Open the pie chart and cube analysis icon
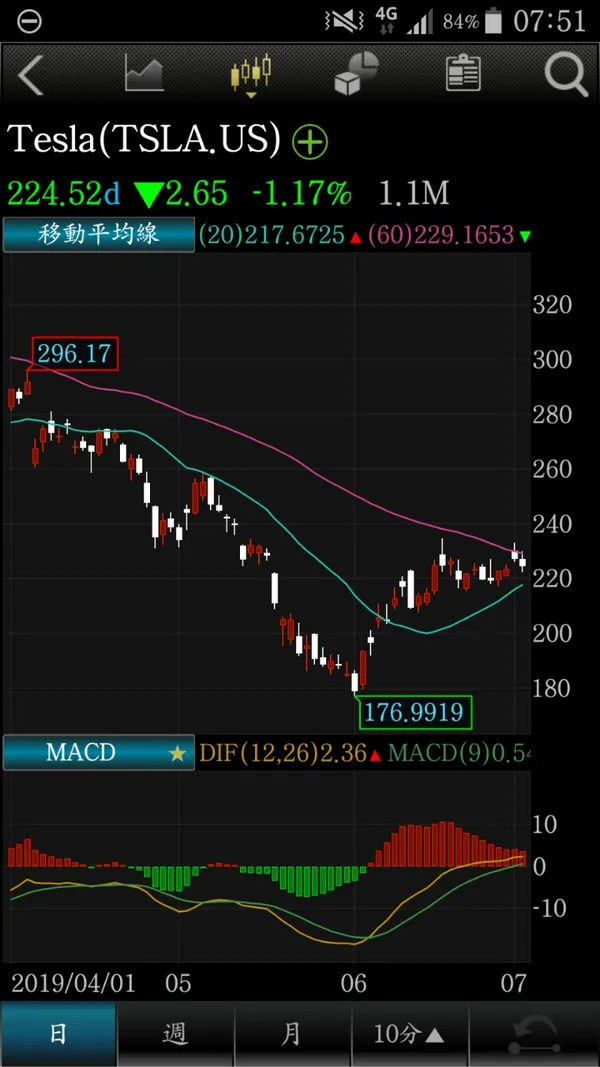600x1067 pixels. 356,73
